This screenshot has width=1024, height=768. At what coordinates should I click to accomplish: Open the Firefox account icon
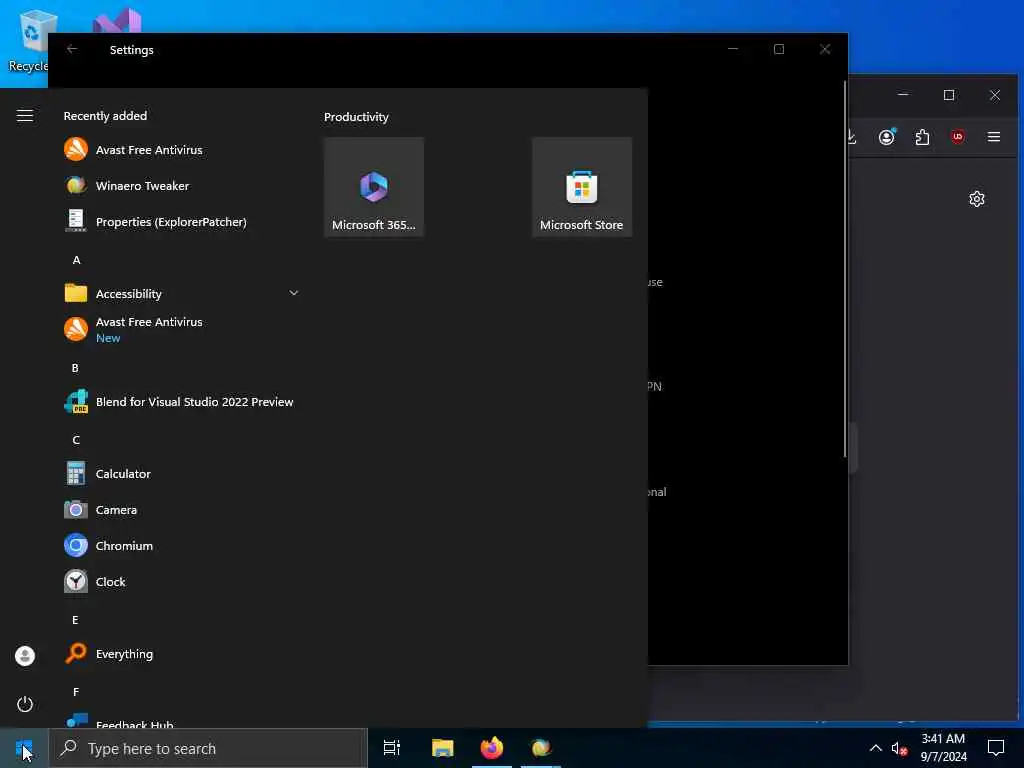pos(887,137)
